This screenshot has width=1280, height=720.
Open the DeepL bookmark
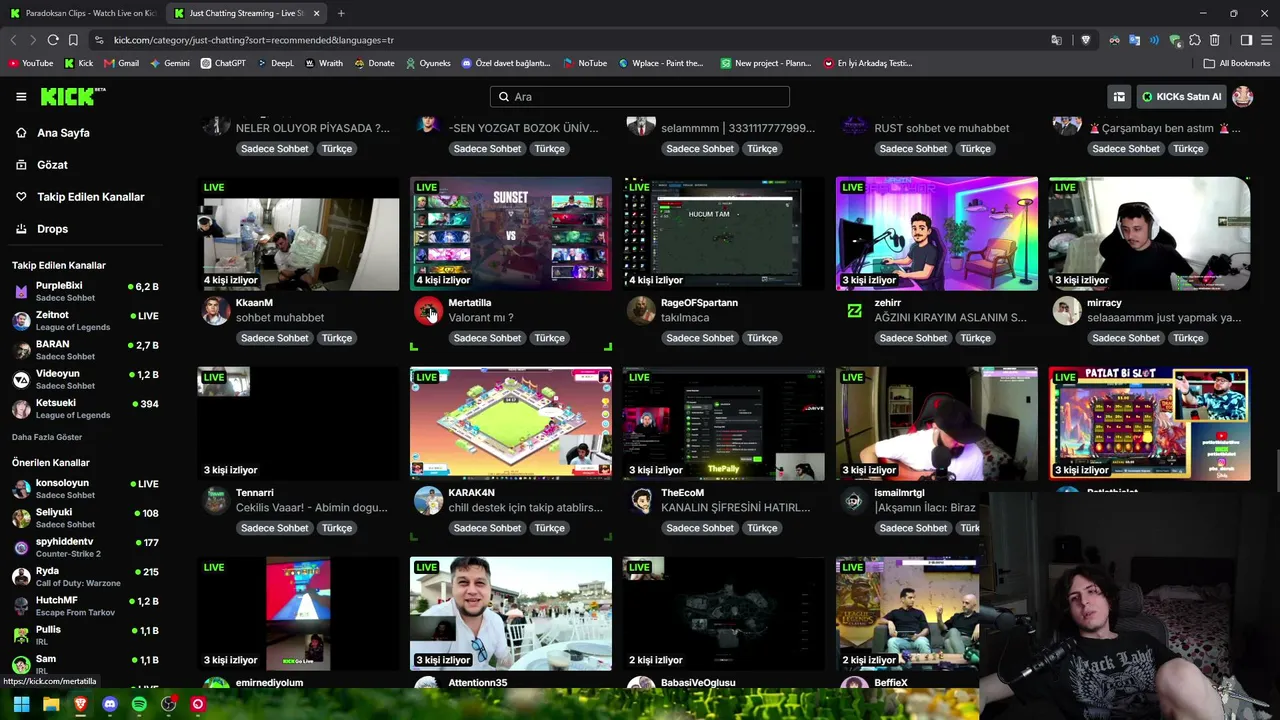point(275,63)
